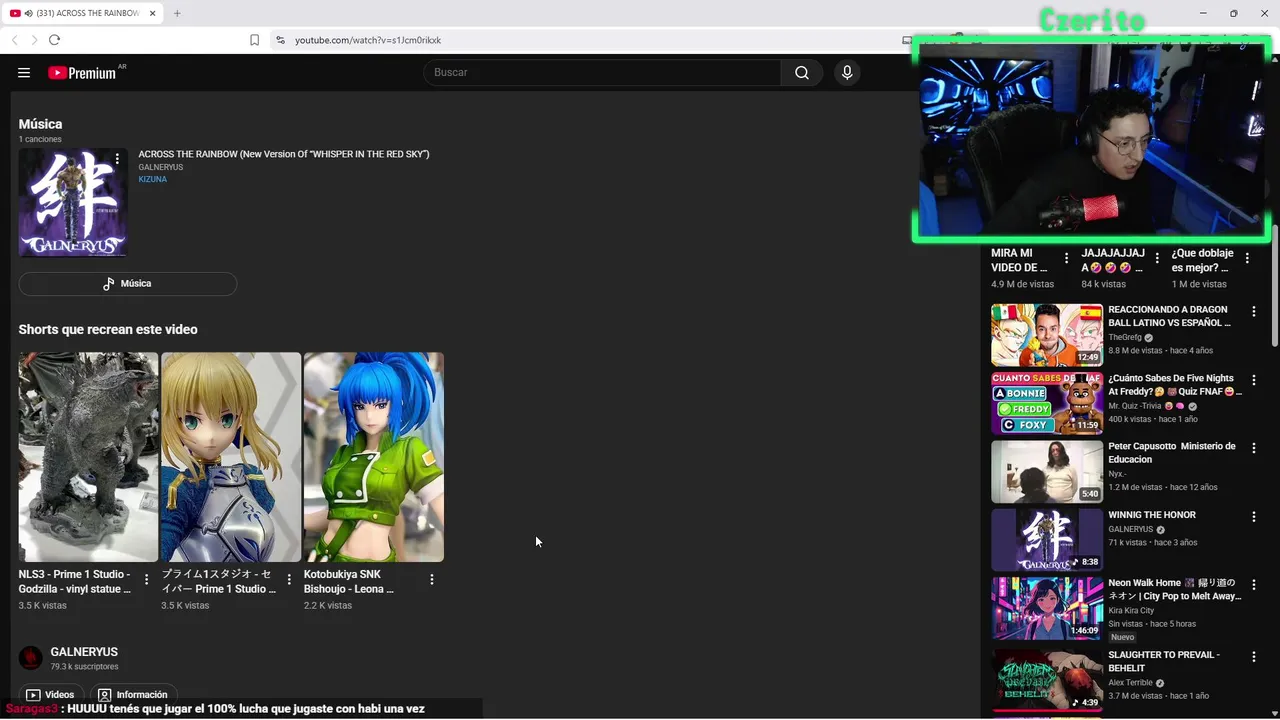The height and width of the screenshot is (720, 1280).
Task: Open FNAF quiz video thumbnail
Action: click(x=1047, y=403)
